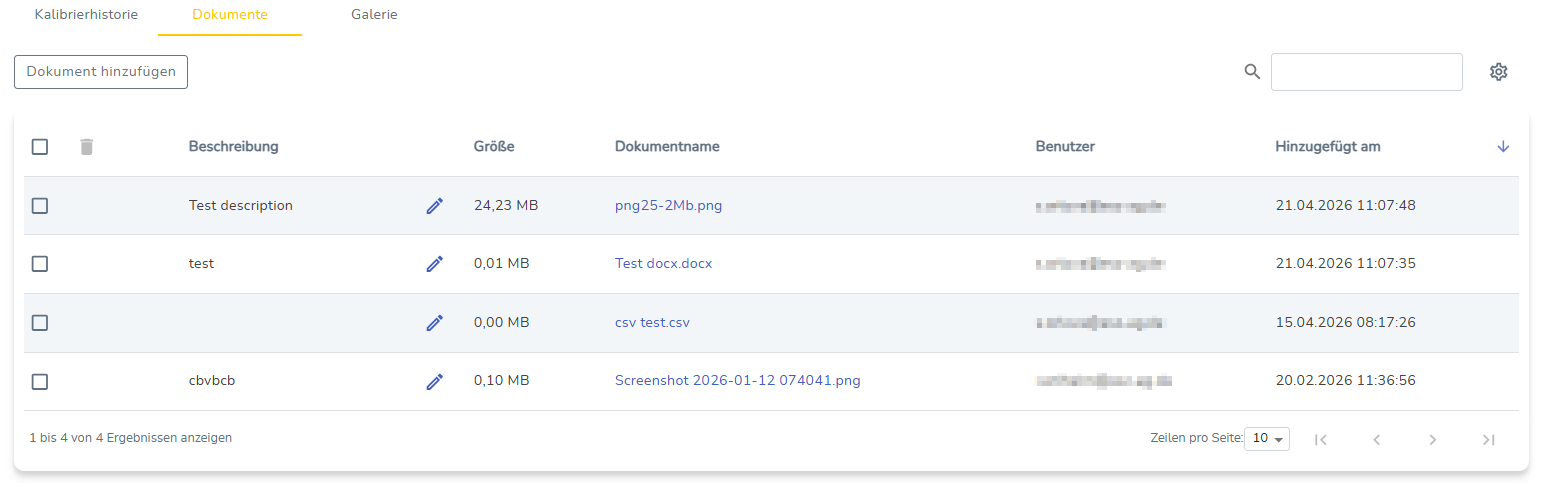The width and height of the screenshot is (1542, 483).
Task: Select checkbox for png25-2Mb.png row
Action: [40, 206]
